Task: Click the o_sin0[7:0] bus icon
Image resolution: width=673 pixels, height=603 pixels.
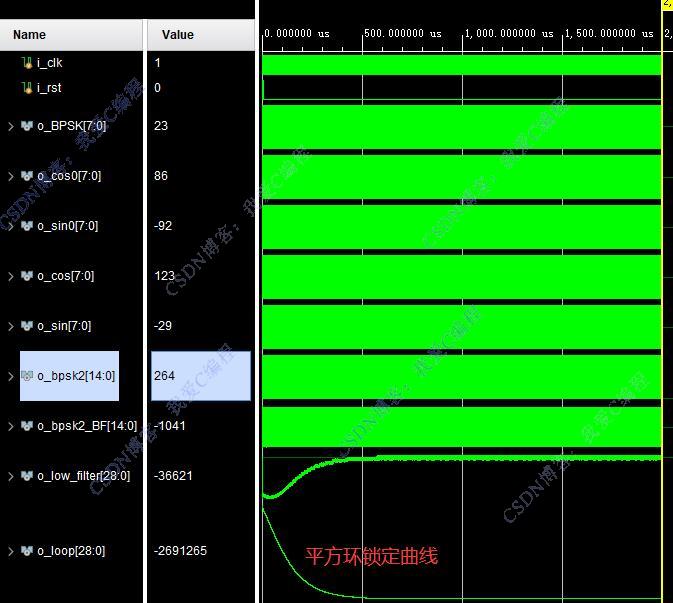Action: click(27, 226)
